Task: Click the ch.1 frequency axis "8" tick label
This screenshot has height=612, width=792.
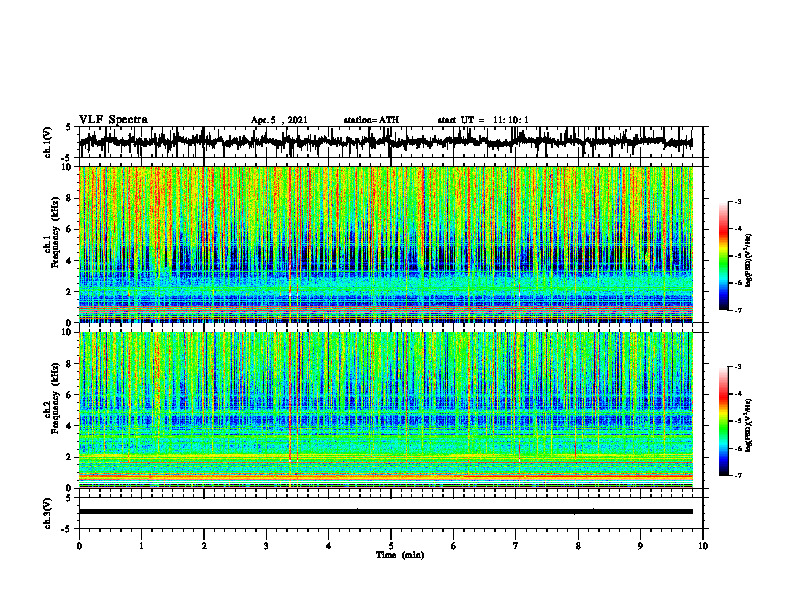Action: (70, 198)
